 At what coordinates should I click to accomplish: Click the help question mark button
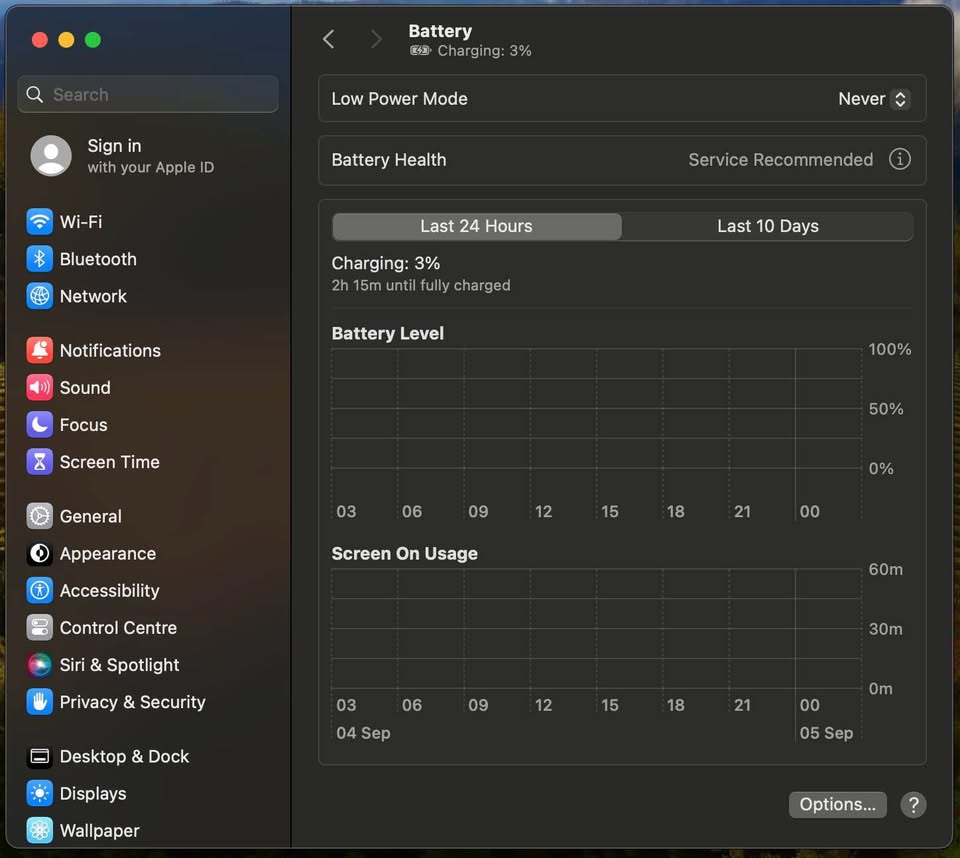coord(913,805)
